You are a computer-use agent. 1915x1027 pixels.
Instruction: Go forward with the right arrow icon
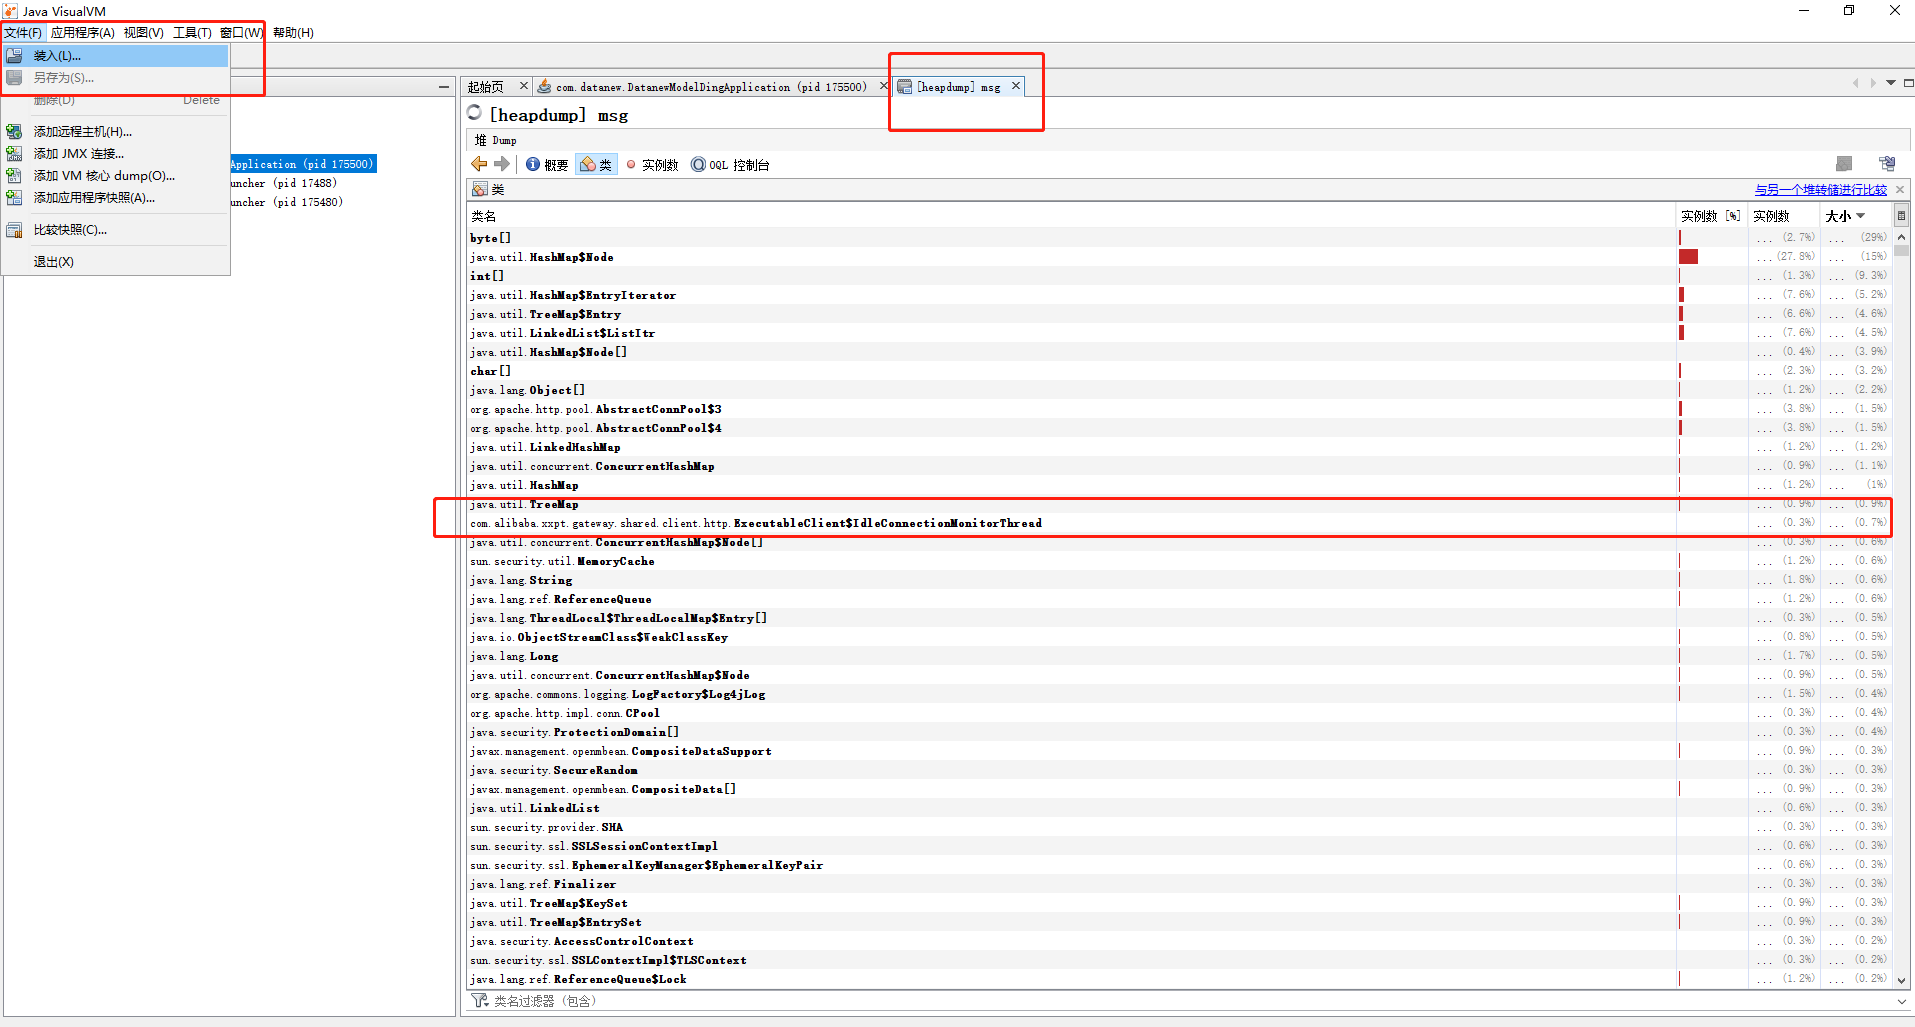click(502, 164)
